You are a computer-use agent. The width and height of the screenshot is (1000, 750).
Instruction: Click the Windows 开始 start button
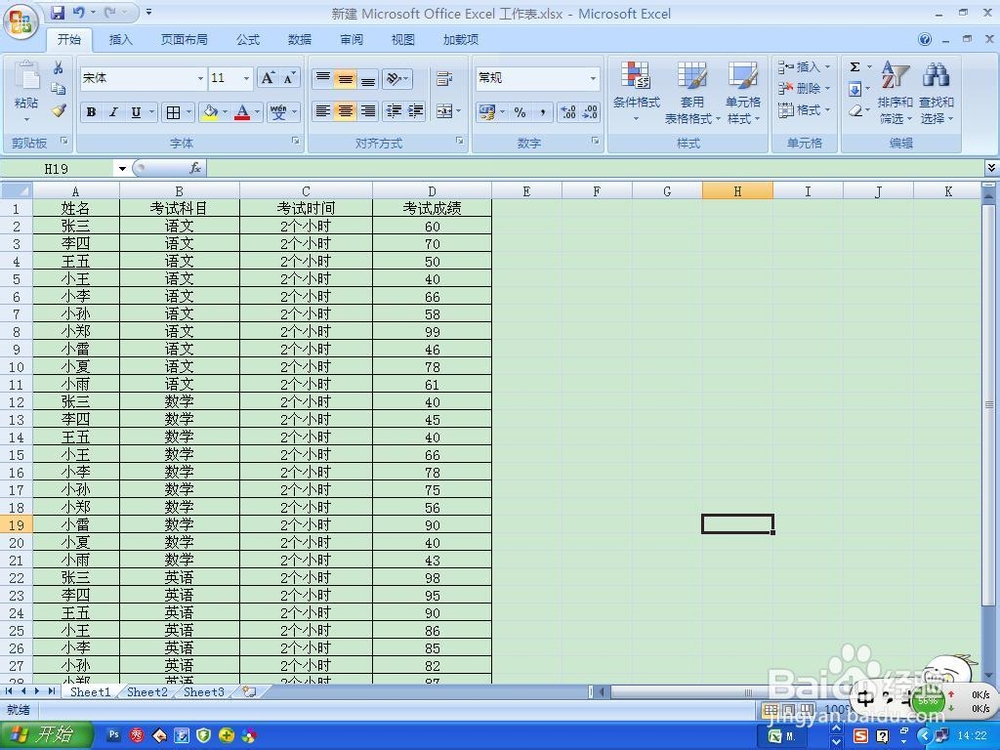(x=46, y=735)
